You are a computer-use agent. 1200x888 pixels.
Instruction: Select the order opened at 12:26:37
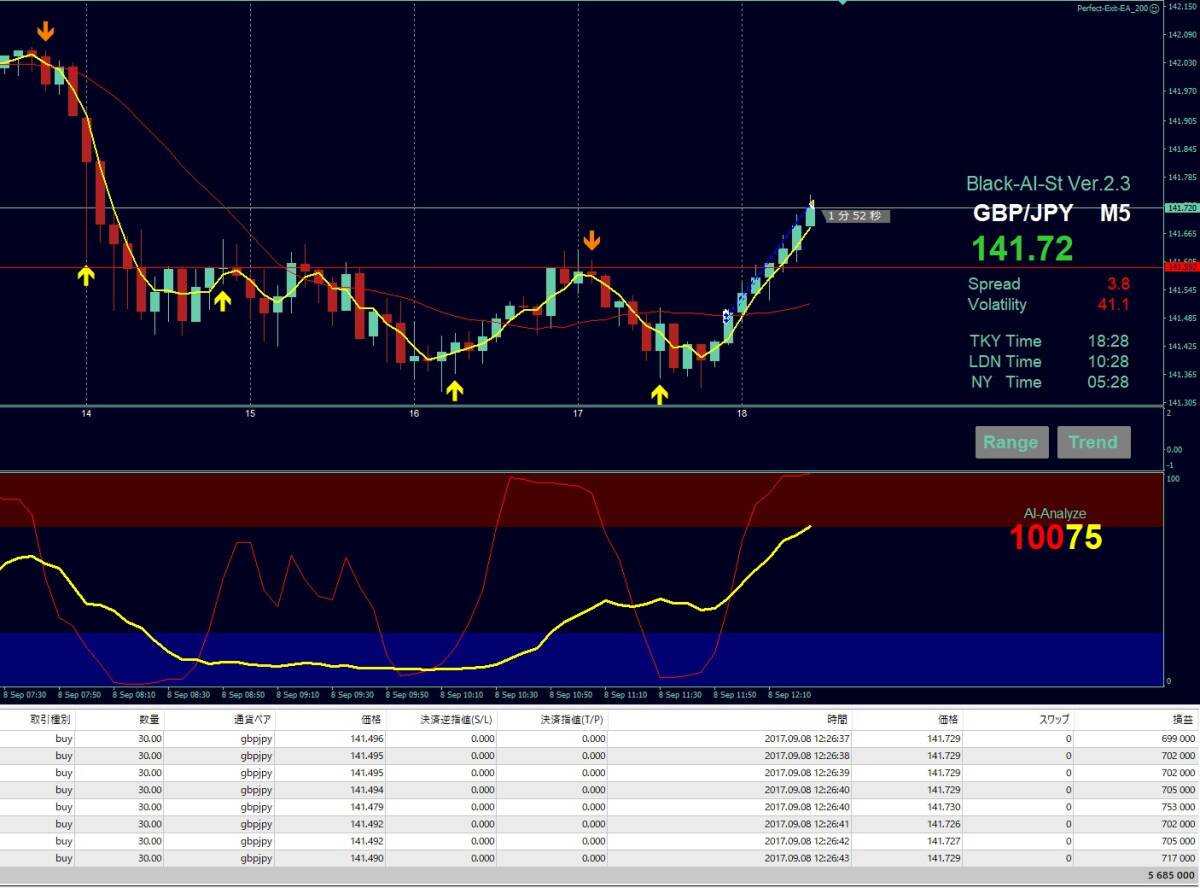(600, 739)
